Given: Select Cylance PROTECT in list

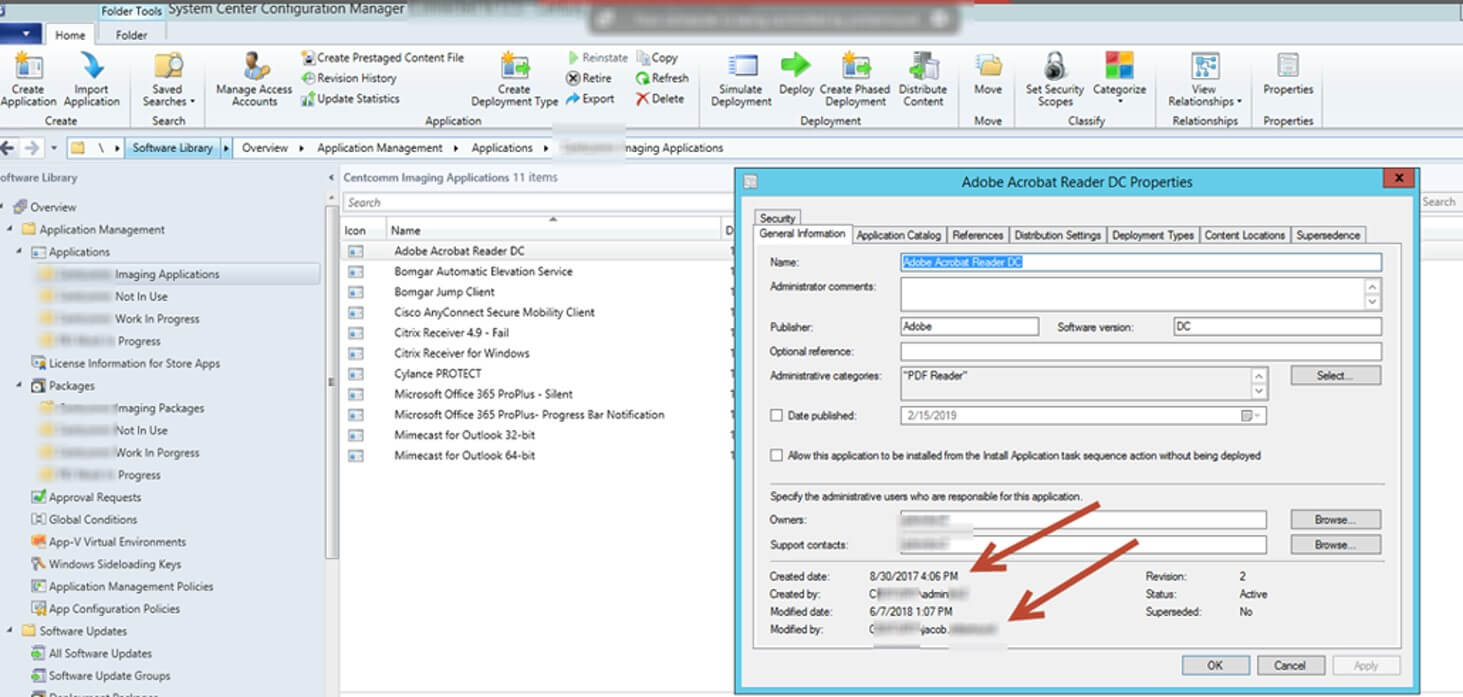Looking at the screenshot, I should pos(437,373).
